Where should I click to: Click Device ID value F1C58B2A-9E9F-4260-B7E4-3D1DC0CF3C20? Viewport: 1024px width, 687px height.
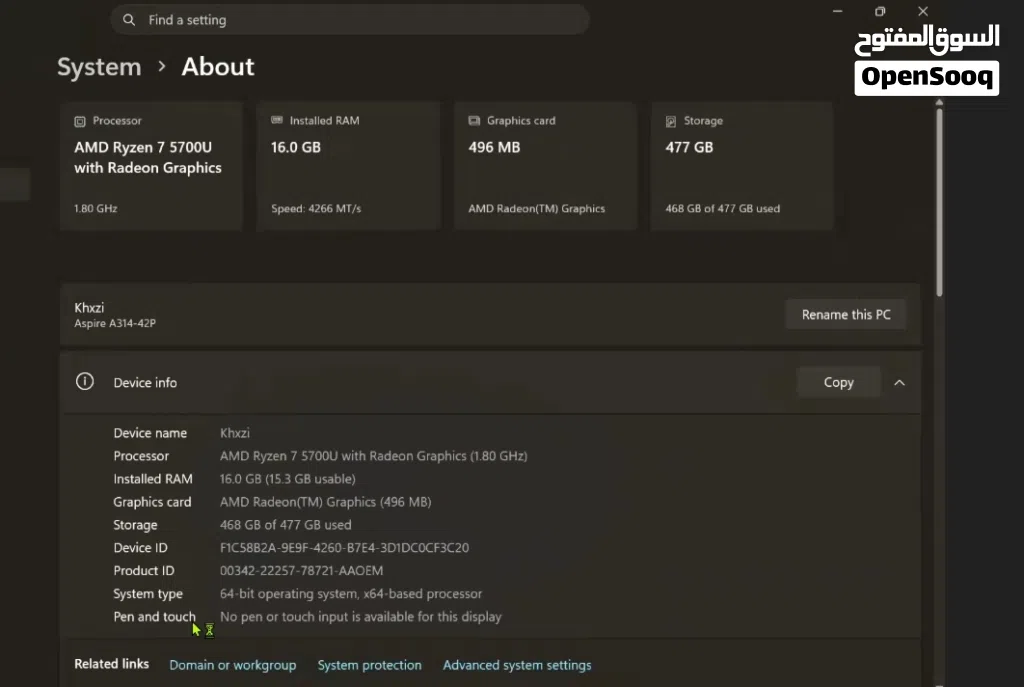point(344,548)
